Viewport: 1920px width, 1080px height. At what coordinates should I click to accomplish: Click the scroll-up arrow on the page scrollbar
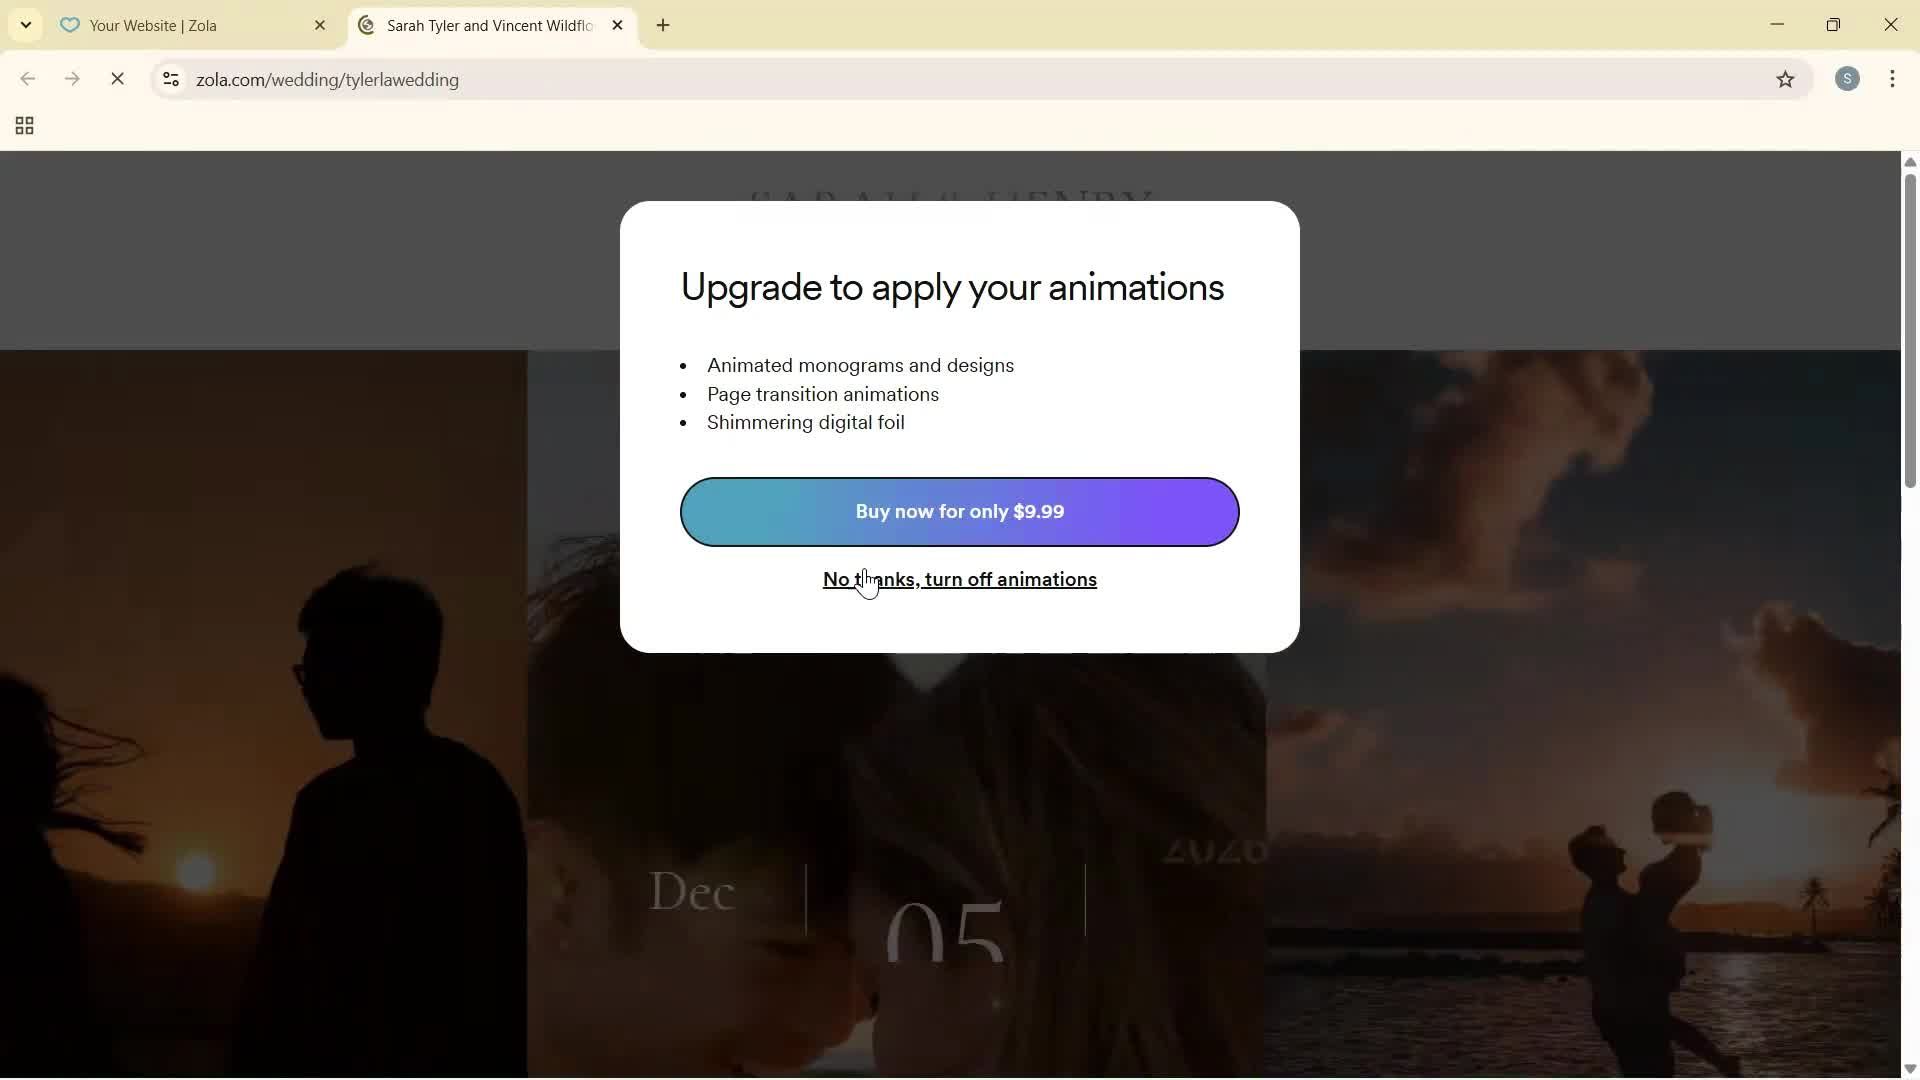coord(1910,162)
